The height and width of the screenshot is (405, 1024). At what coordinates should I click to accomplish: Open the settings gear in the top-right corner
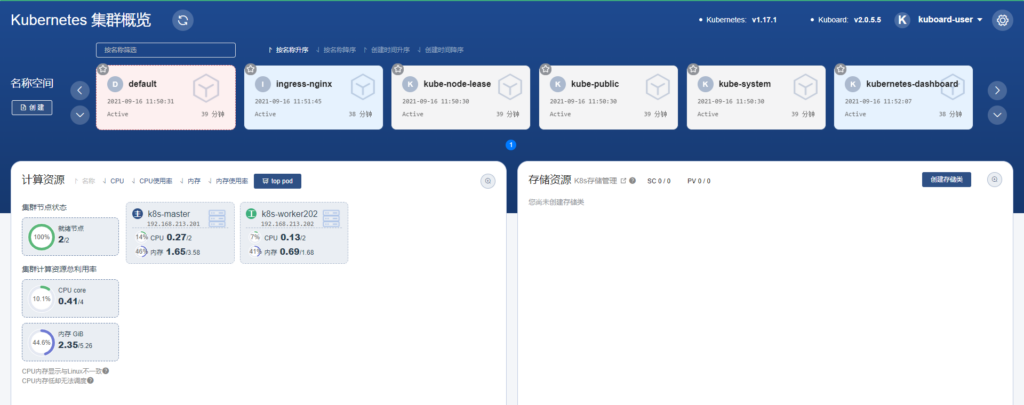(1002, 20)
